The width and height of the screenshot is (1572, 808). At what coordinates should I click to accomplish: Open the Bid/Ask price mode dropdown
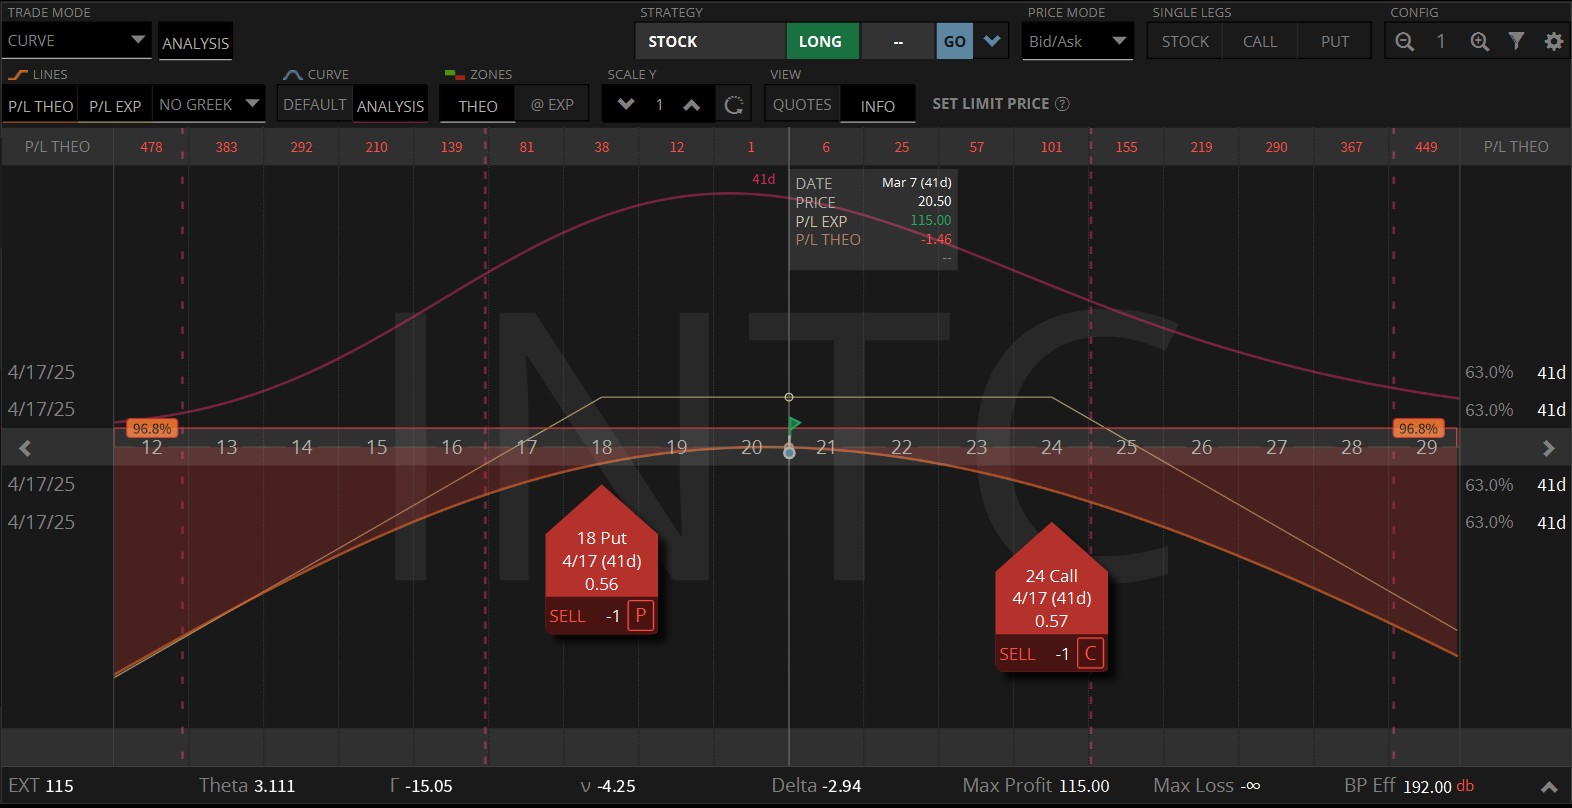click(x=1077, y=41)
